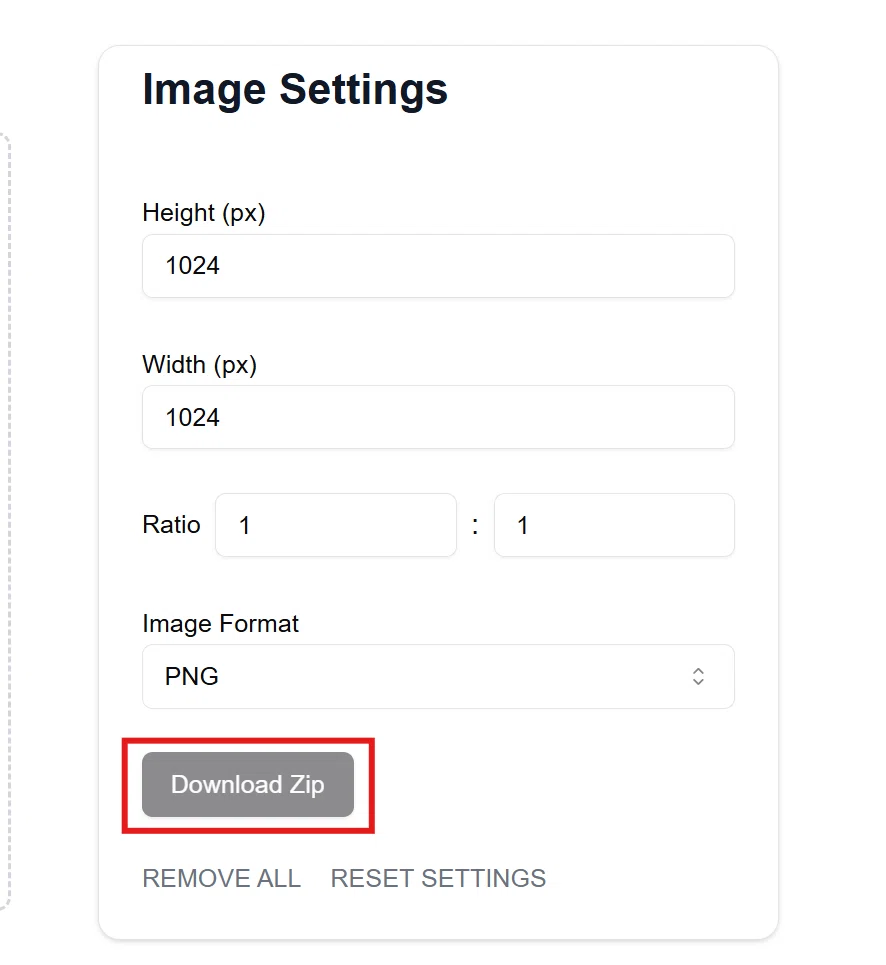Click the second Ratio input box
The height and width of the screenshot is (965, 886).
tap(614, 525)
